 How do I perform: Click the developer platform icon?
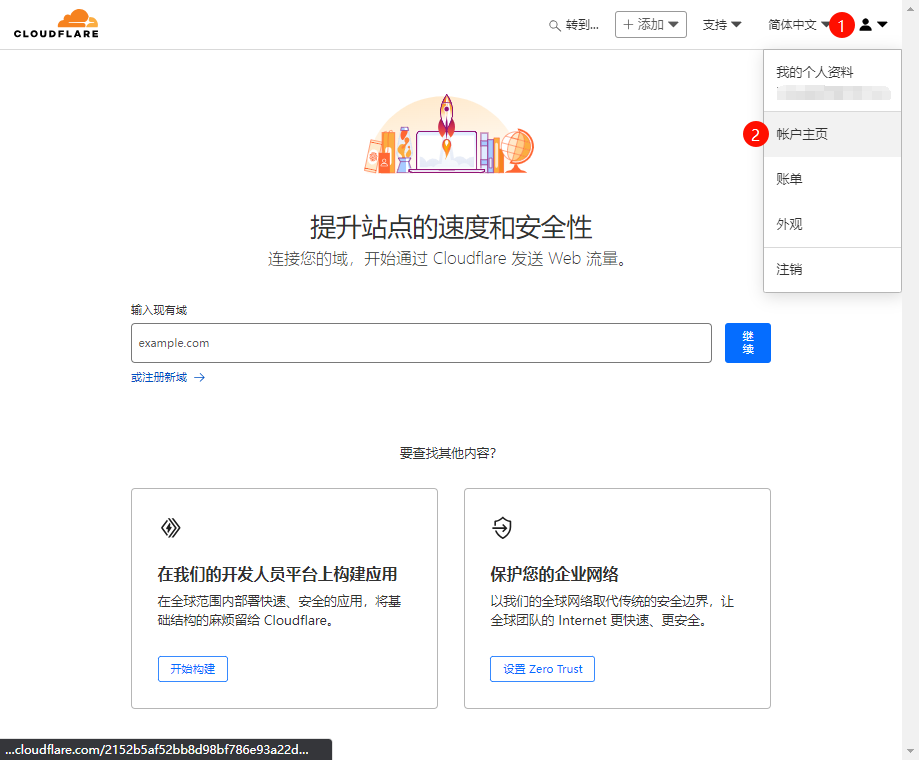[170, 528]
